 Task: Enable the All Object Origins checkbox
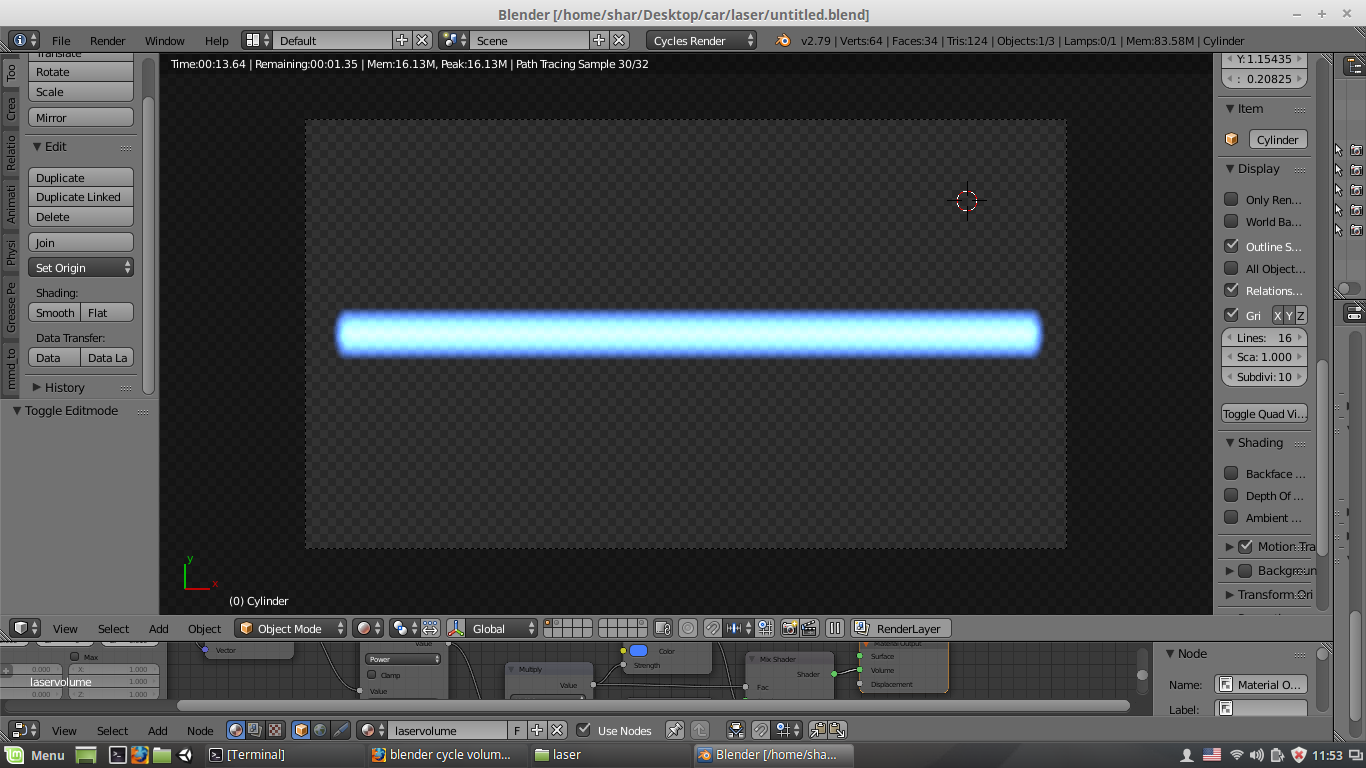click(x=1231, y=268)
